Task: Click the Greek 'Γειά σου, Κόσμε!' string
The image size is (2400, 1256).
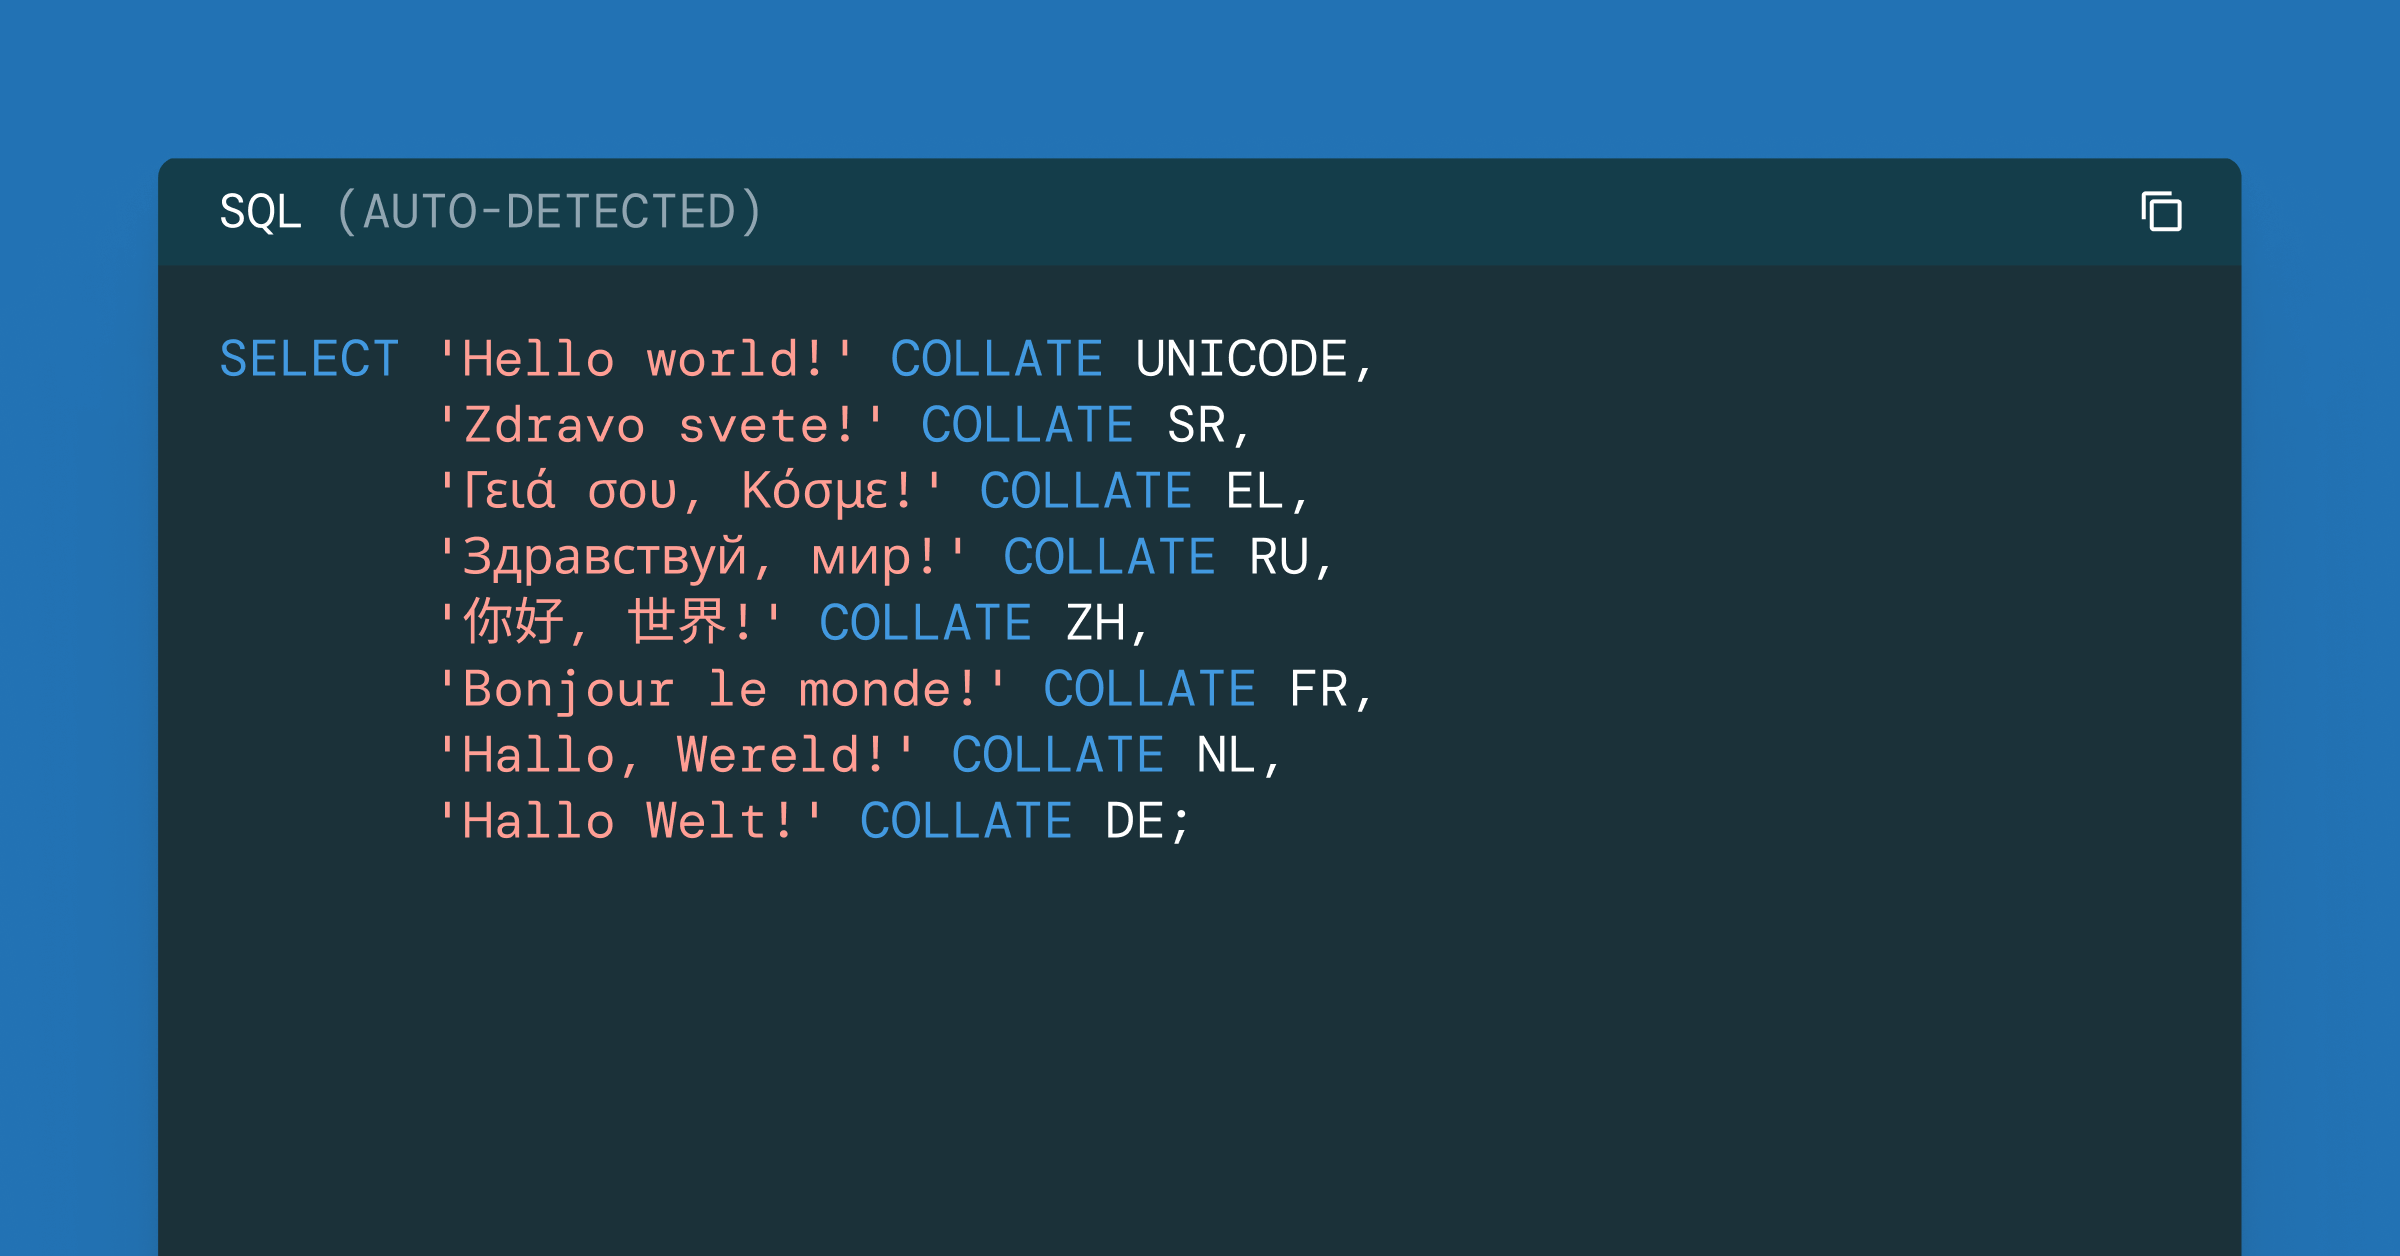Action: click(690, 491)
